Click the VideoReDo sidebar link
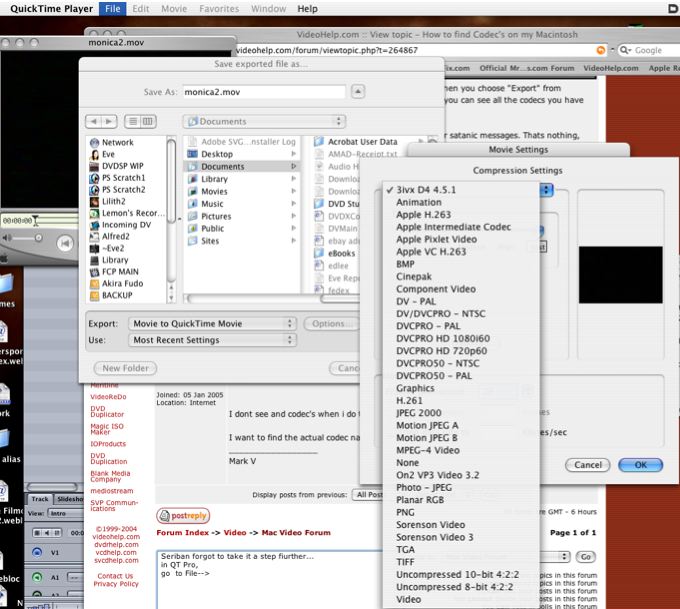Screen dimensions: 680x609 [x=108, y=396]
